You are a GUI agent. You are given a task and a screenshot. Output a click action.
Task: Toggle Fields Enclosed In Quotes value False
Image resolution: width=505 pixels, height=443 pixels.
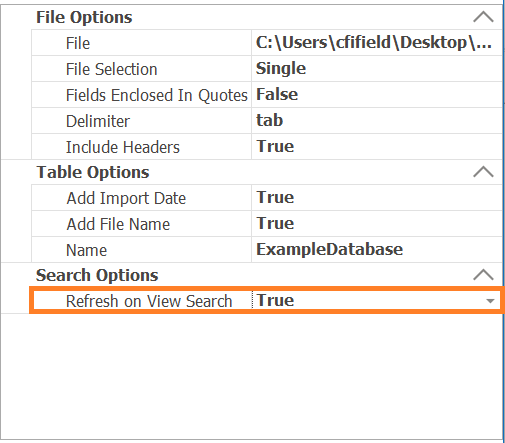[377, 95]
